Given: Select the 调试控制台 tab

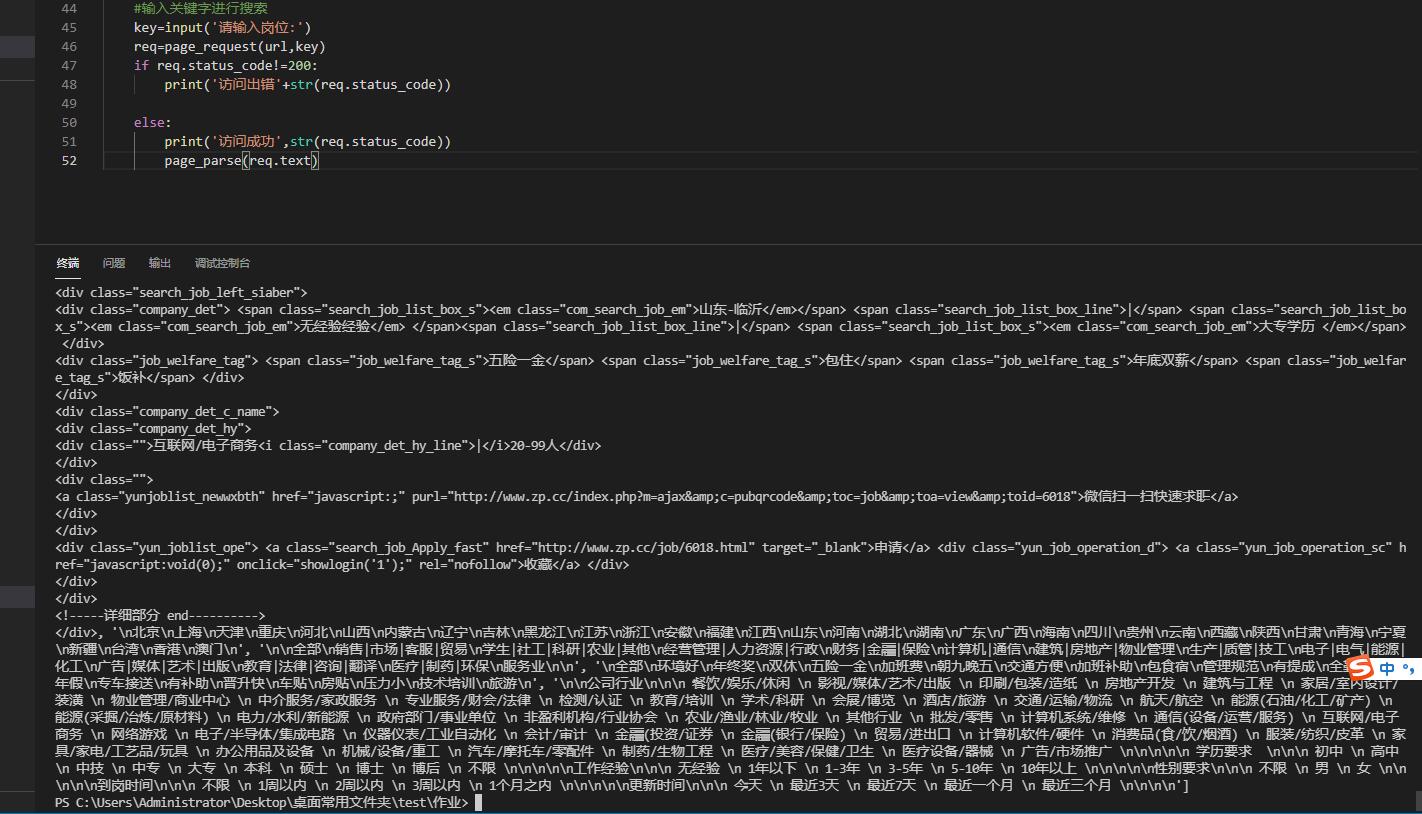Looking at the screenshot, I should point(221,263).
